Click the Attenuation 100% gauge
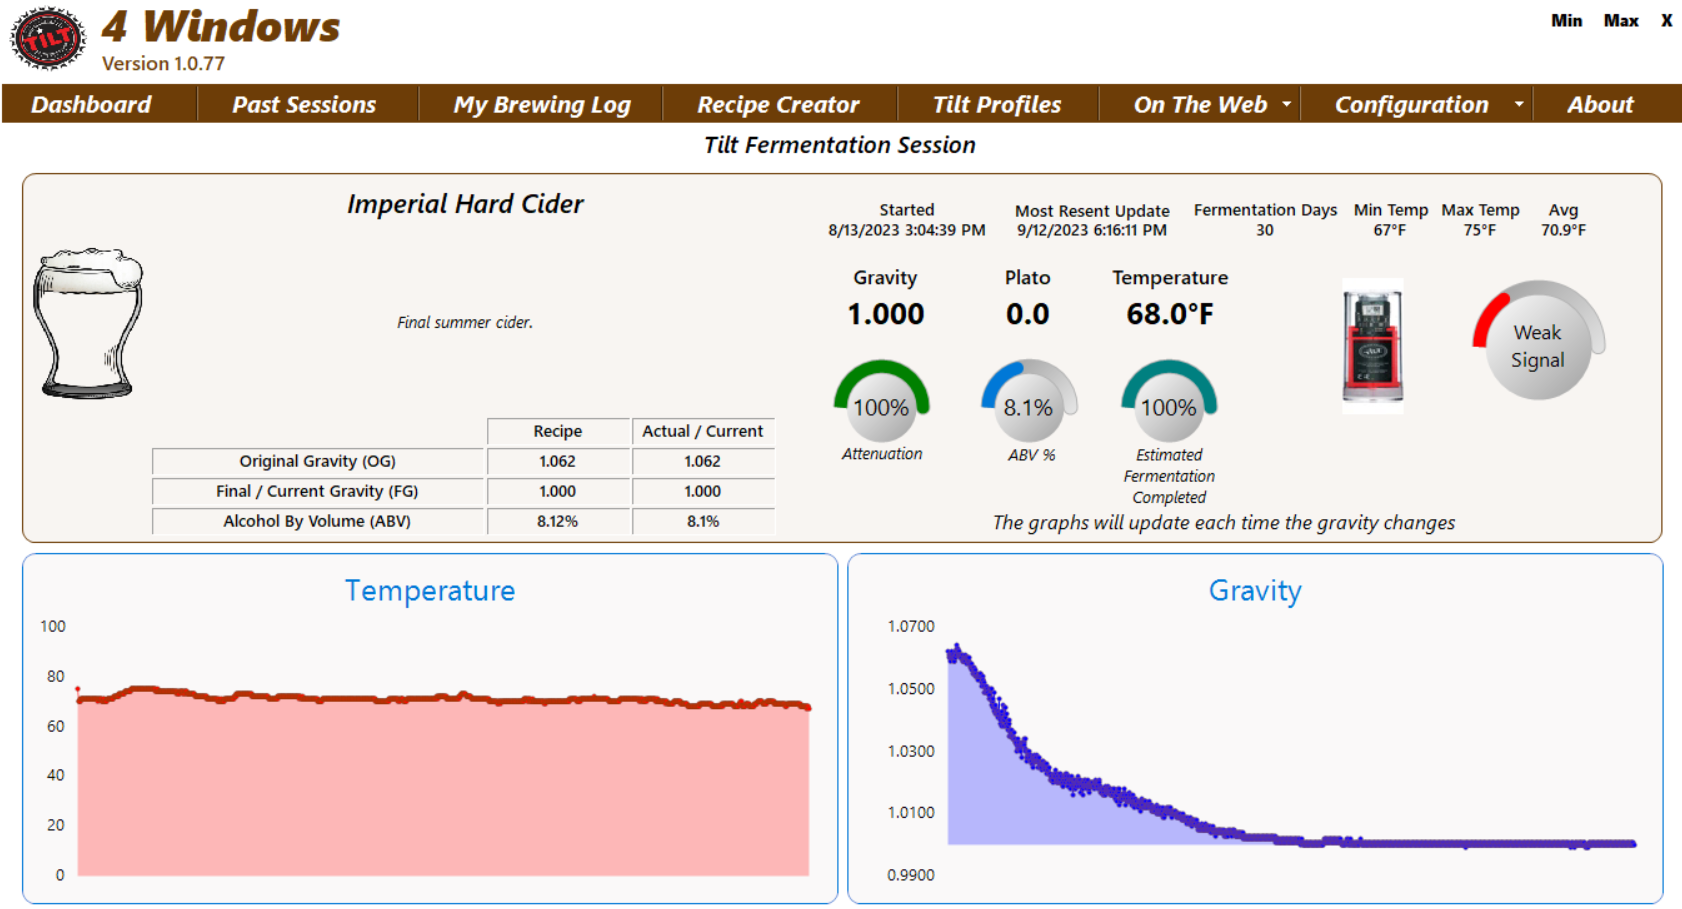This screenshot has width=1682, height=909. coord(882,402)
